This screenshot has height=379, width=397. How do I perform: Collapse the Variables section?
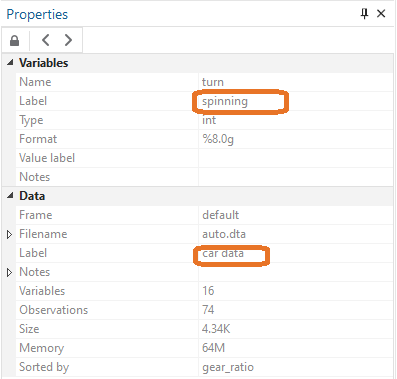coord(10,62)
